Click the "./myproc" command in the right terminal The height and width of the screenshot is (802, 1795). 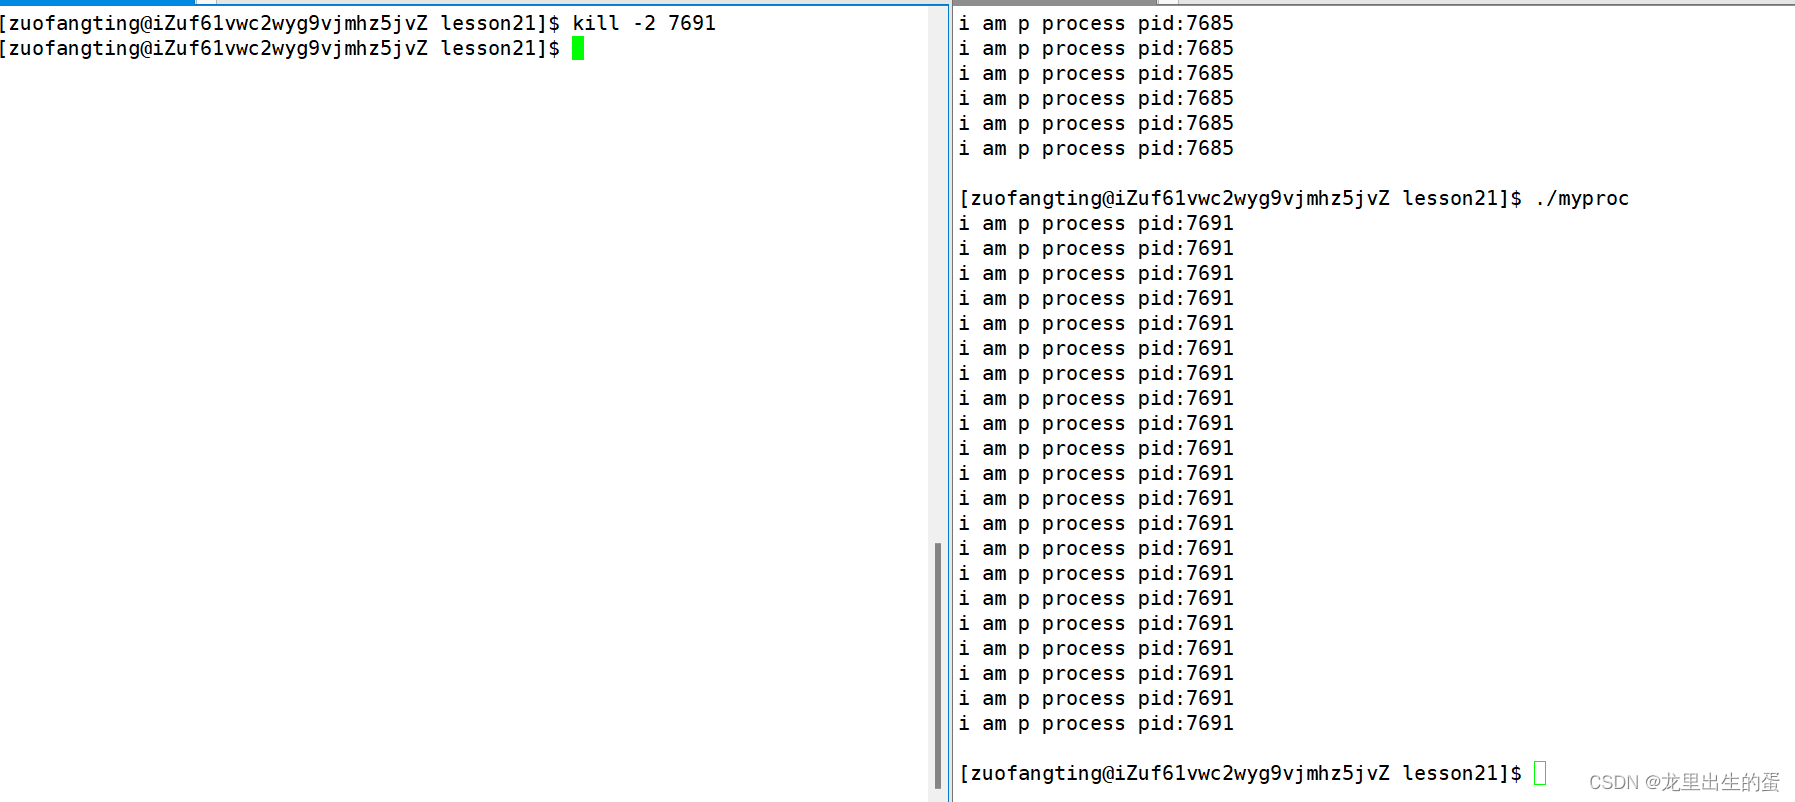pos(1582,198)
